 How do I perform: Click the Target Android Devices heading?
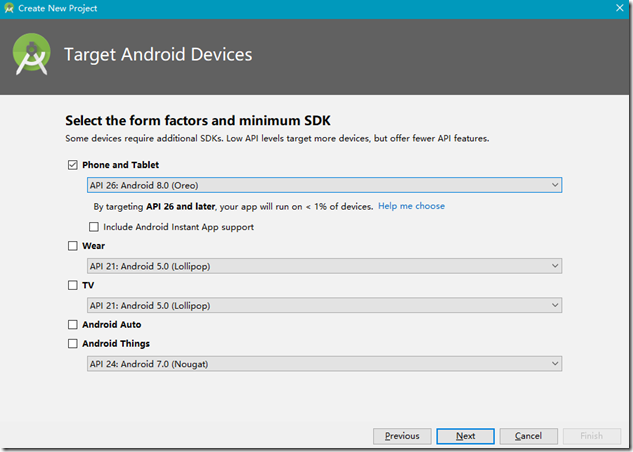pos(158,54)
